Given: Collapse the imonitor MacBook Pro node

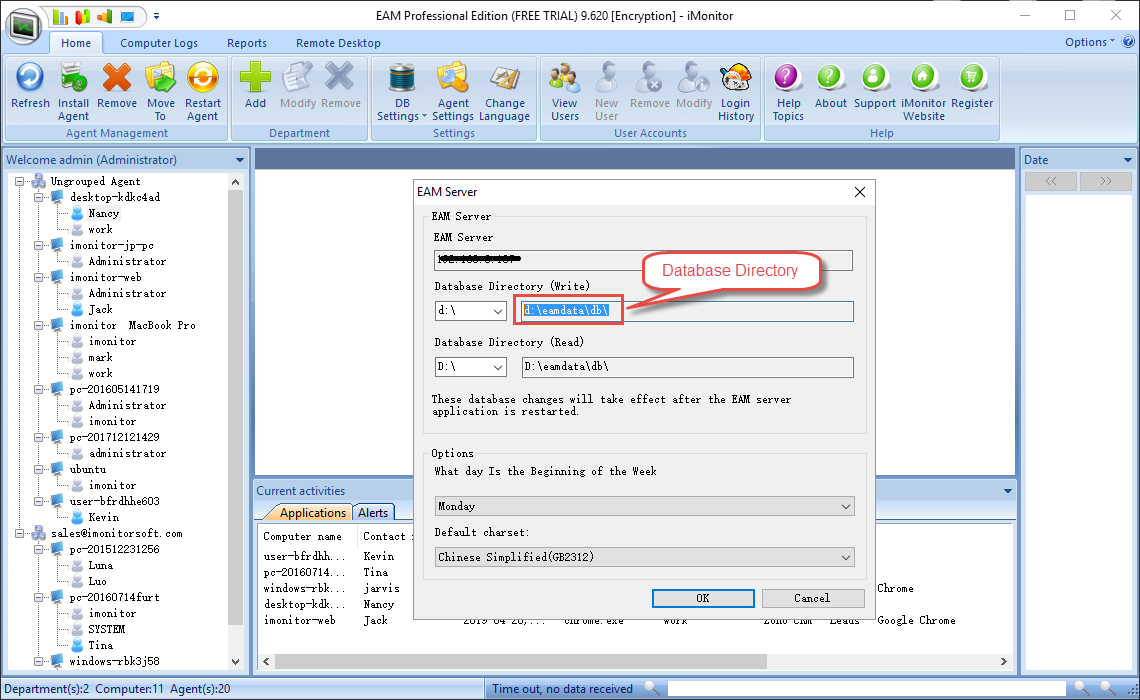Looking at the screenshot, I should 38,325.
